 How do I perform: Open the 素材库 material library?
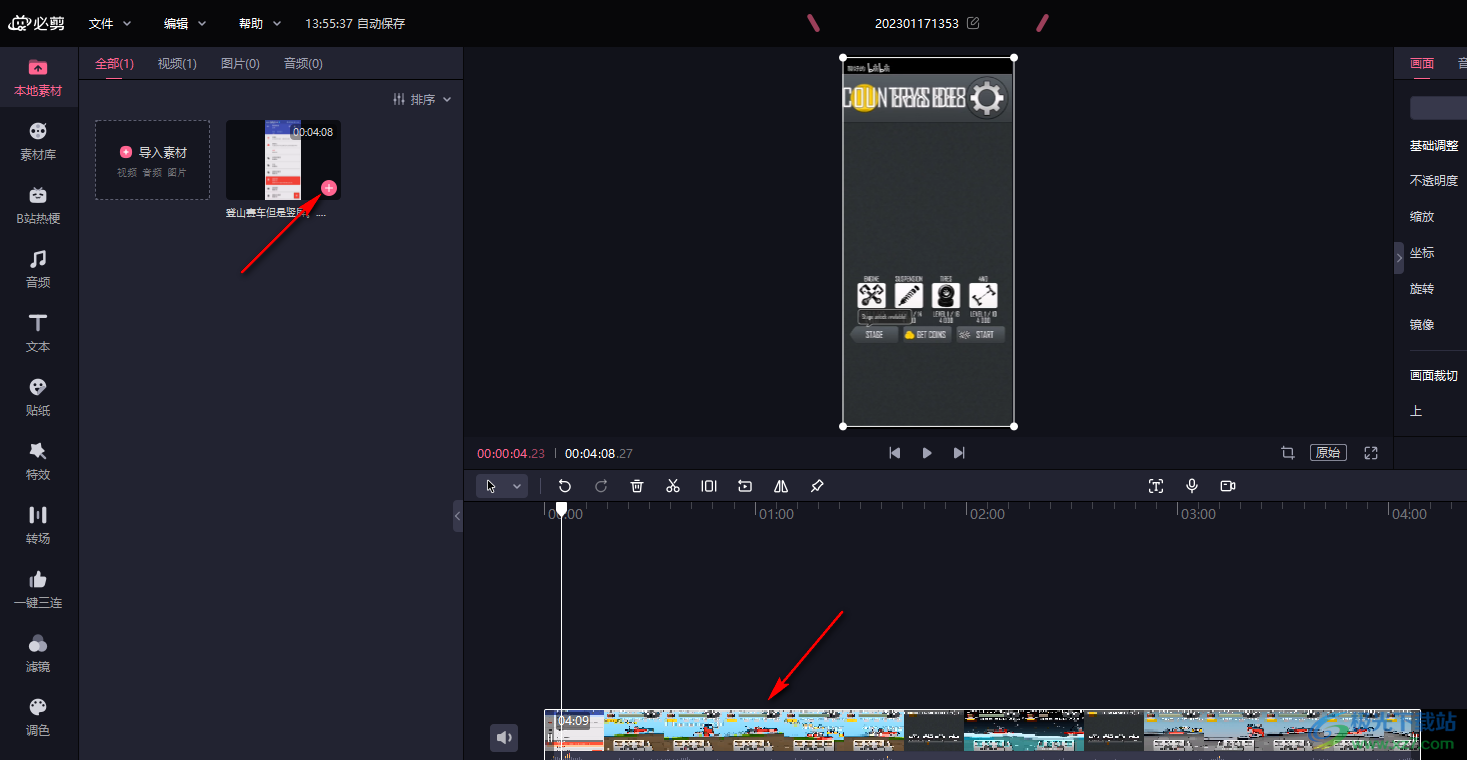coord(38,142)
